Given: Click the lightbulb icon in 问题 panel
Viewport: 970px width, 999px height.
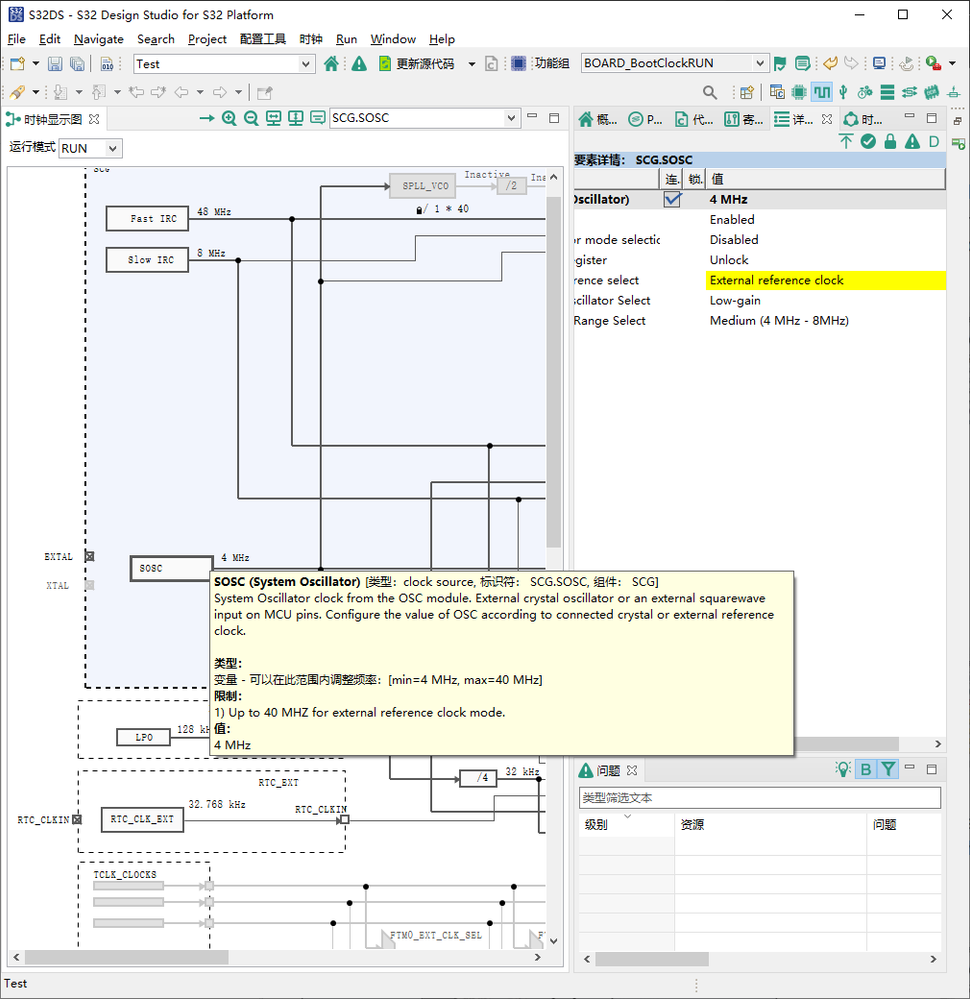Looking at the screenshot, I should [x=843, y=769].
